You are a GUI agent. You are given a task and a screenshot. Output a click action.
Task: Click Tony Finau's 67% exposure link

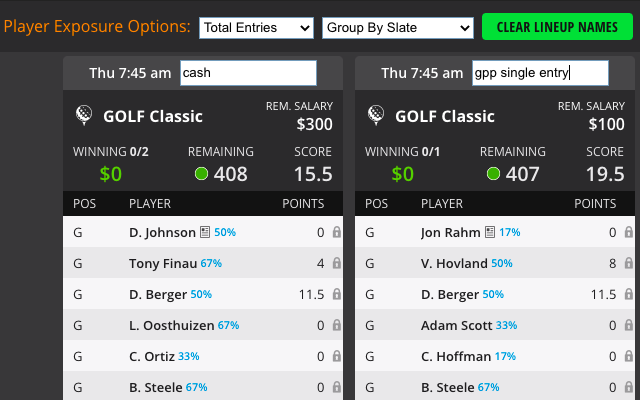(x=211, y=263)
